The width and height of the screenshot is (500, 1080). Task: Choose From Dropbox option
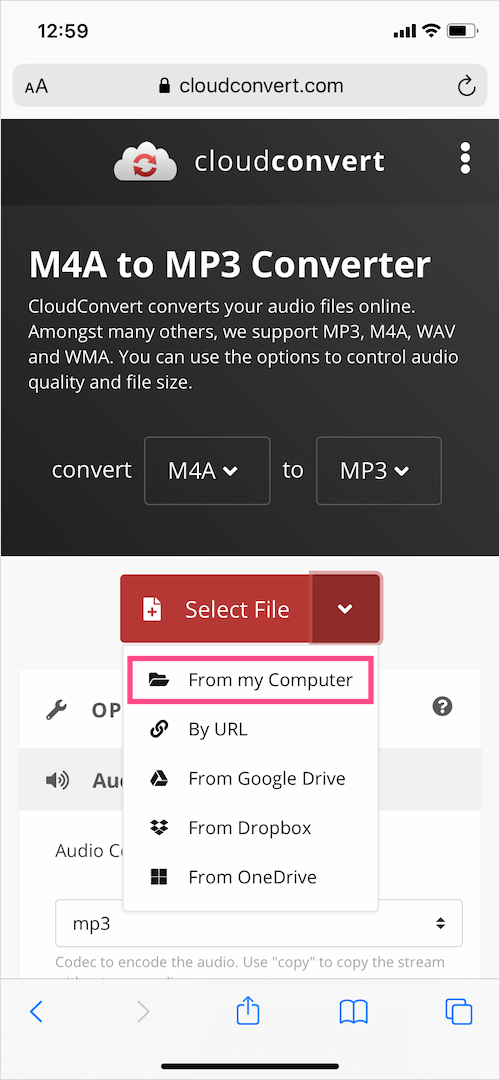click(250, 828)
